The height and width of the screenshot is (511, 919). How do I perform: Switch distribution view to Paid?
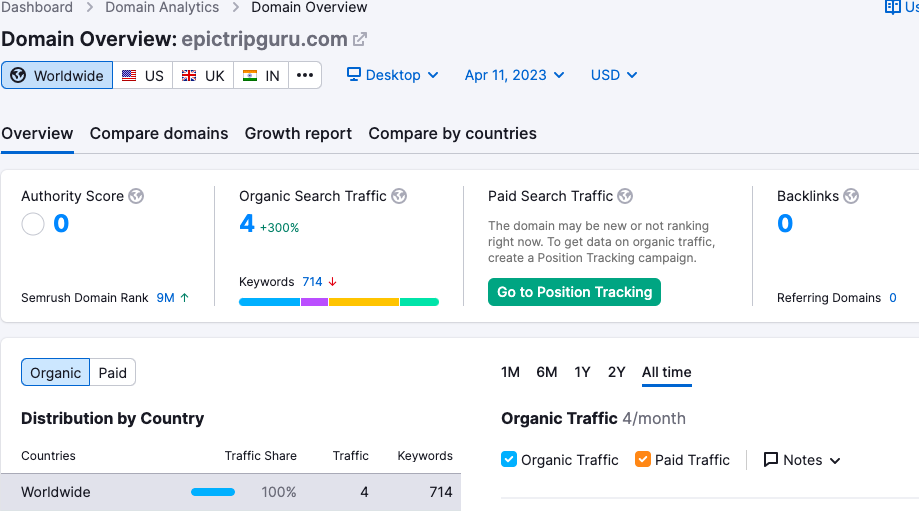coord(112,373)
